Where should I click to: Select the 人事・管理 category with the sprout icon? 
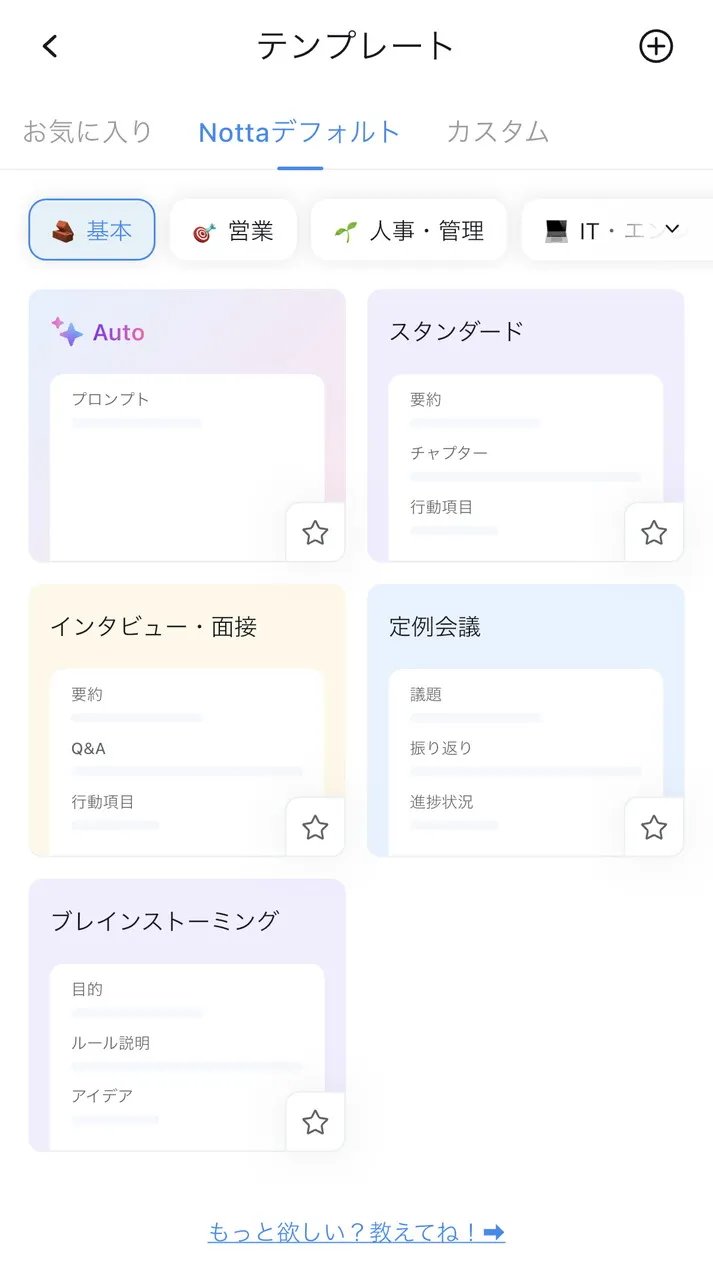[x=408, y=230]
